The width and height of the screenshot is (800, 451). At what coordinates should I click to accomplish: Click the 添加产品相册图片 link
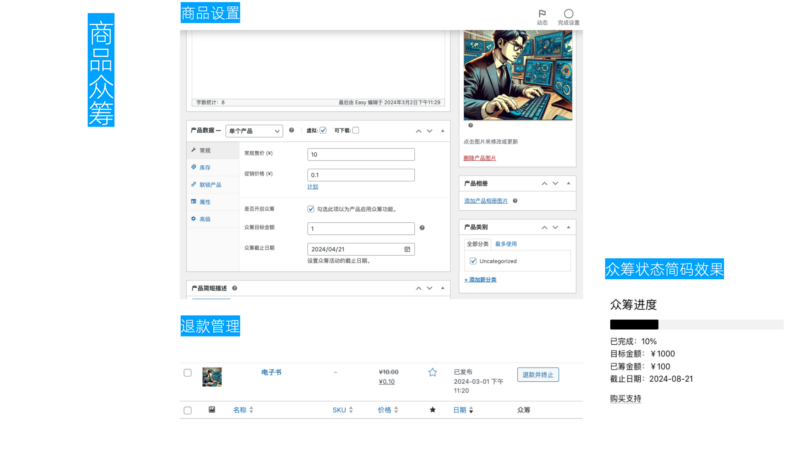pyautogui.click(x=486, y=201)
